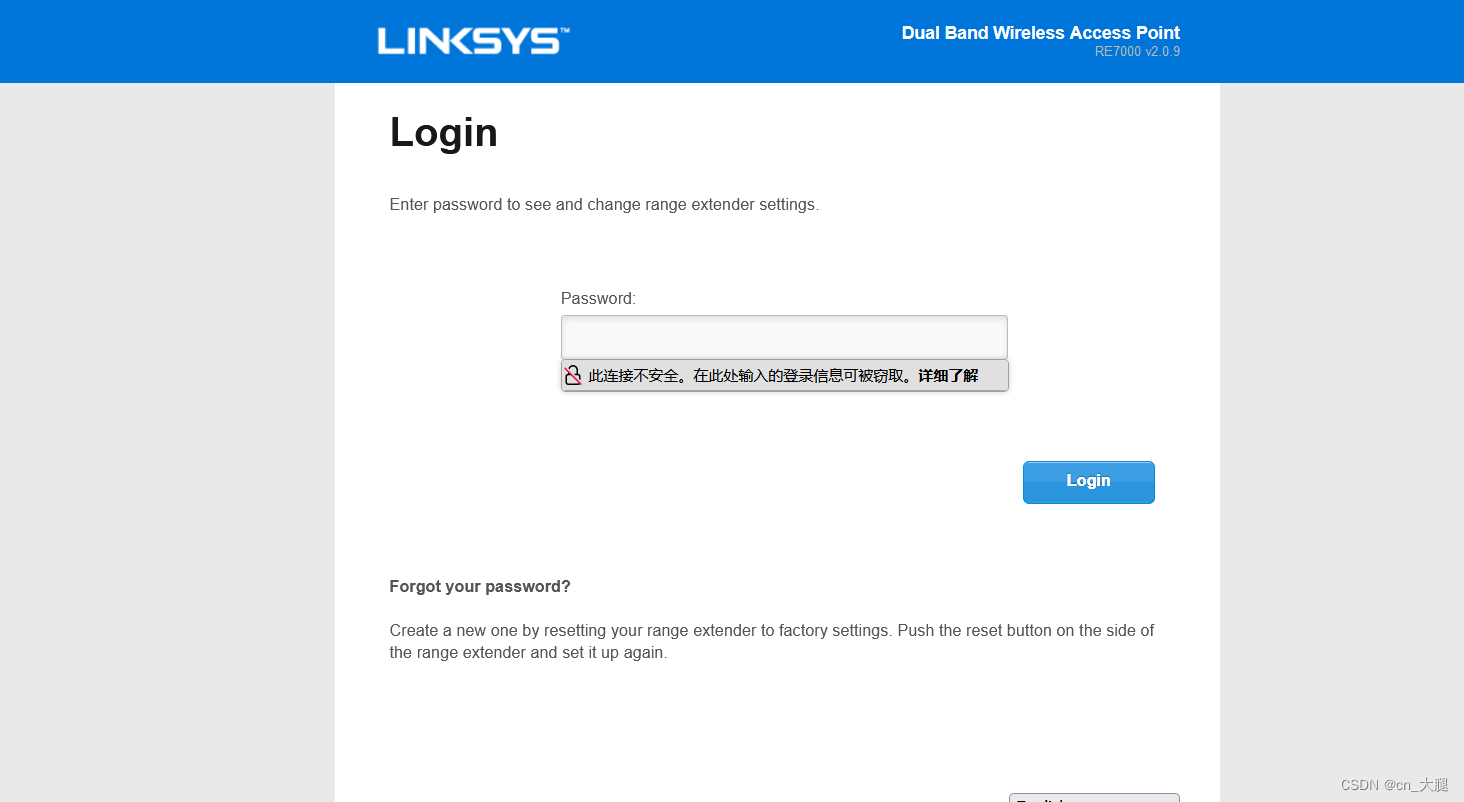
Task: Click the RE7000 v2.0.9 version text
Action: click(x=1137, y=52)
